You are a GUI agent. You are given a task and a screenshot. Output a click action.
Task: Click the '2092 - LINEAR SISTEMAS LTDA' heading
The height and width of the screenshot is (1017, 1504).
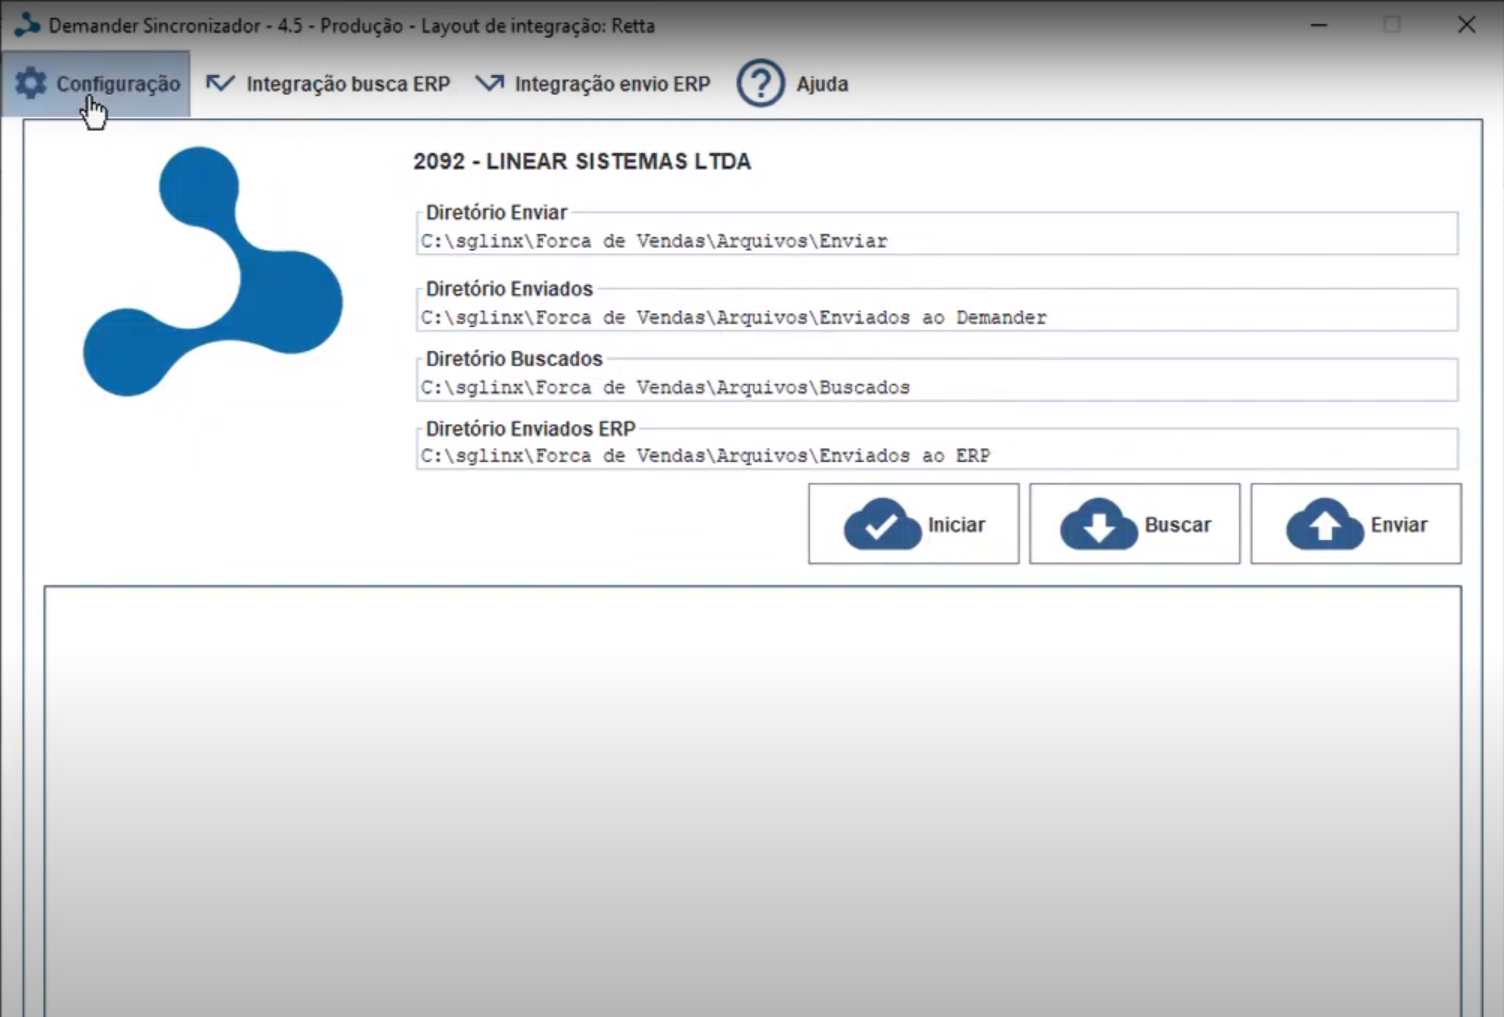(x=582, y=161)
